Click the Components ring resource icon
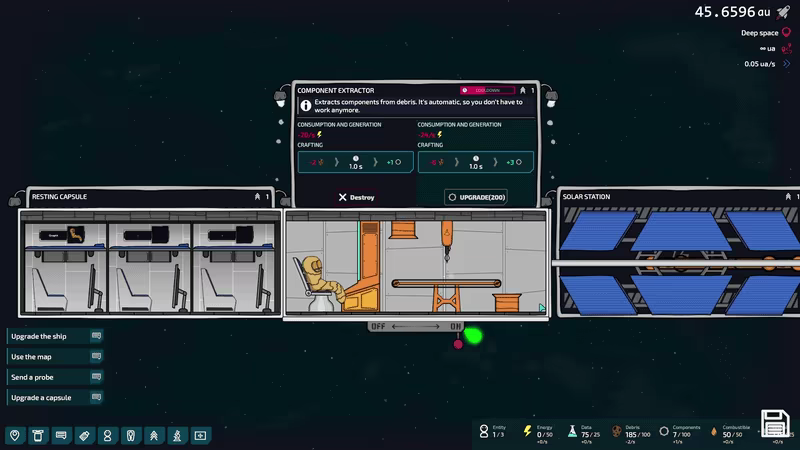 pos(663,432)
